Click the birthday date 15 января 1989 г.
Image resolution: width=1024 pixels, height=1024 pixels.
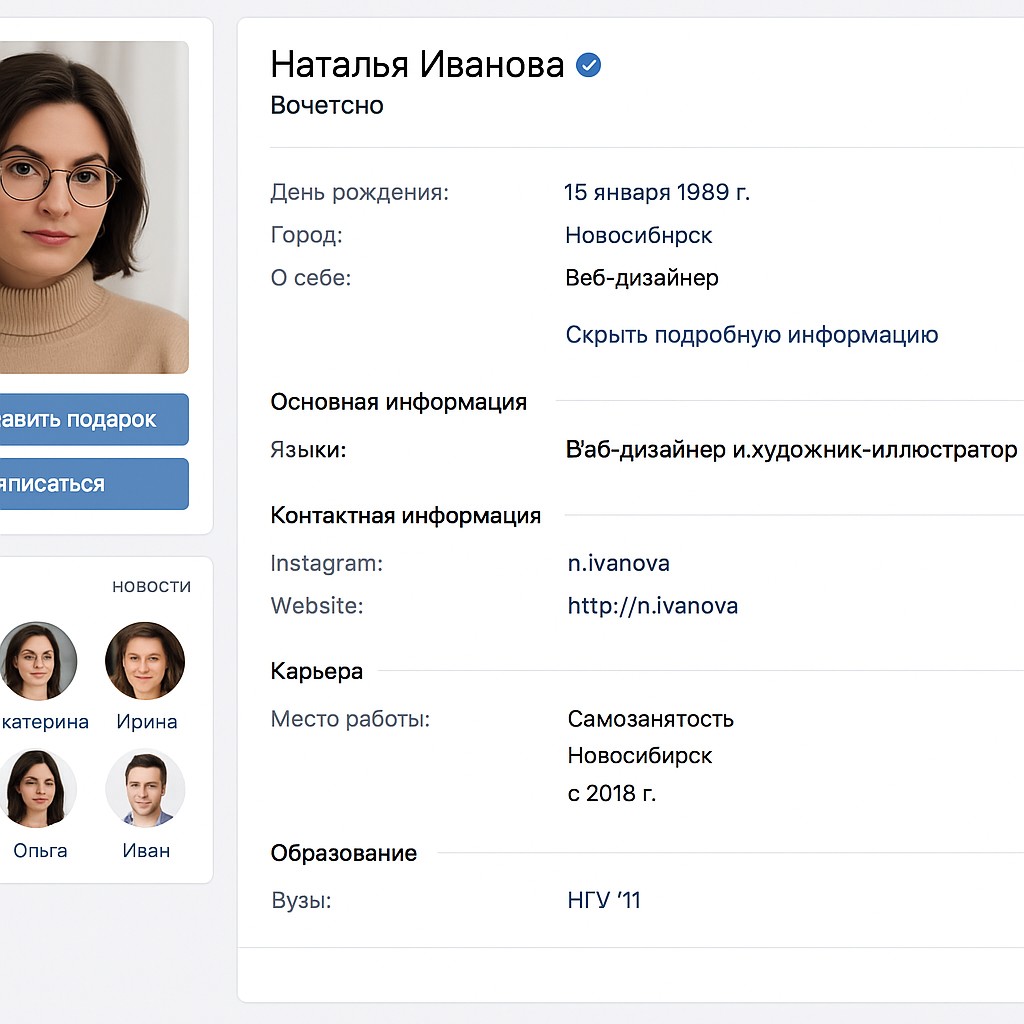656,192
